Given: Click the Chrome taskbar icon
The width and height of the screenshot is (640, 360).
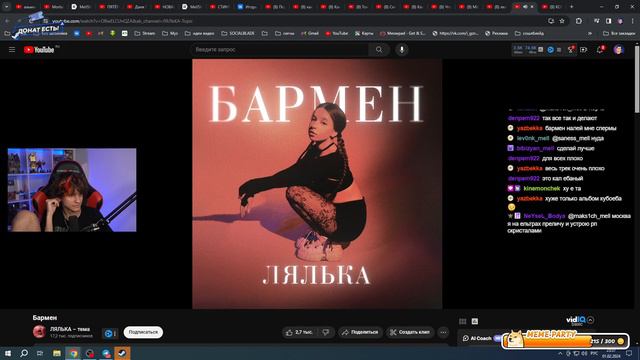Looking at the screenshot, I should coord(73,353).
